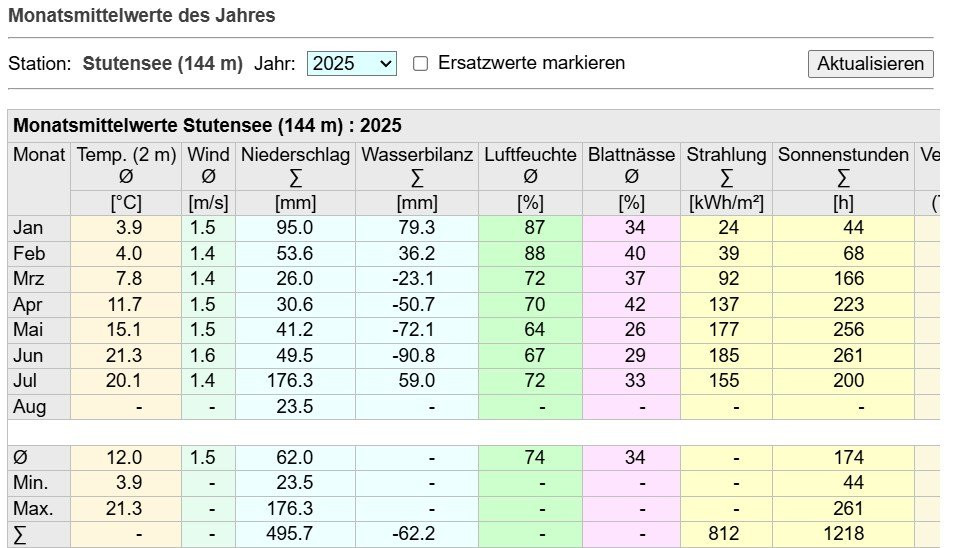The height and width of the screenshot is (548, 978).
Task: Click the Monat column header
Action: pos(39,155)
